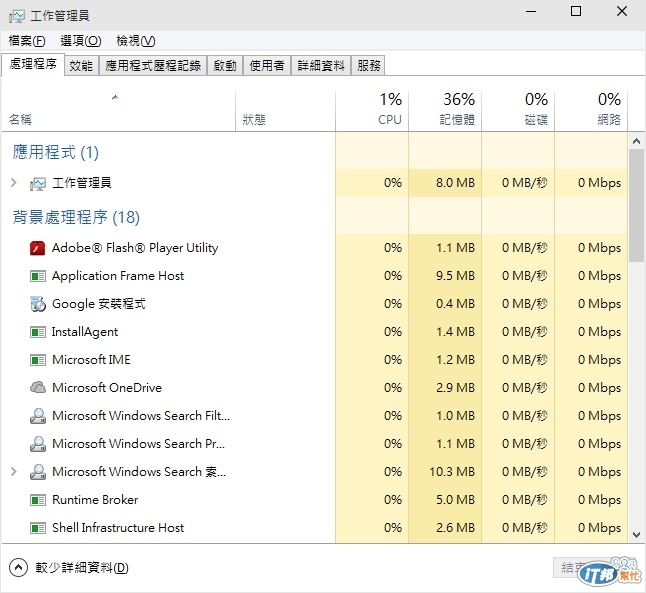The height and width of the screenshot is (593, 646).
Task: Minimize the Task Manager window
Action: coord(531,12)
